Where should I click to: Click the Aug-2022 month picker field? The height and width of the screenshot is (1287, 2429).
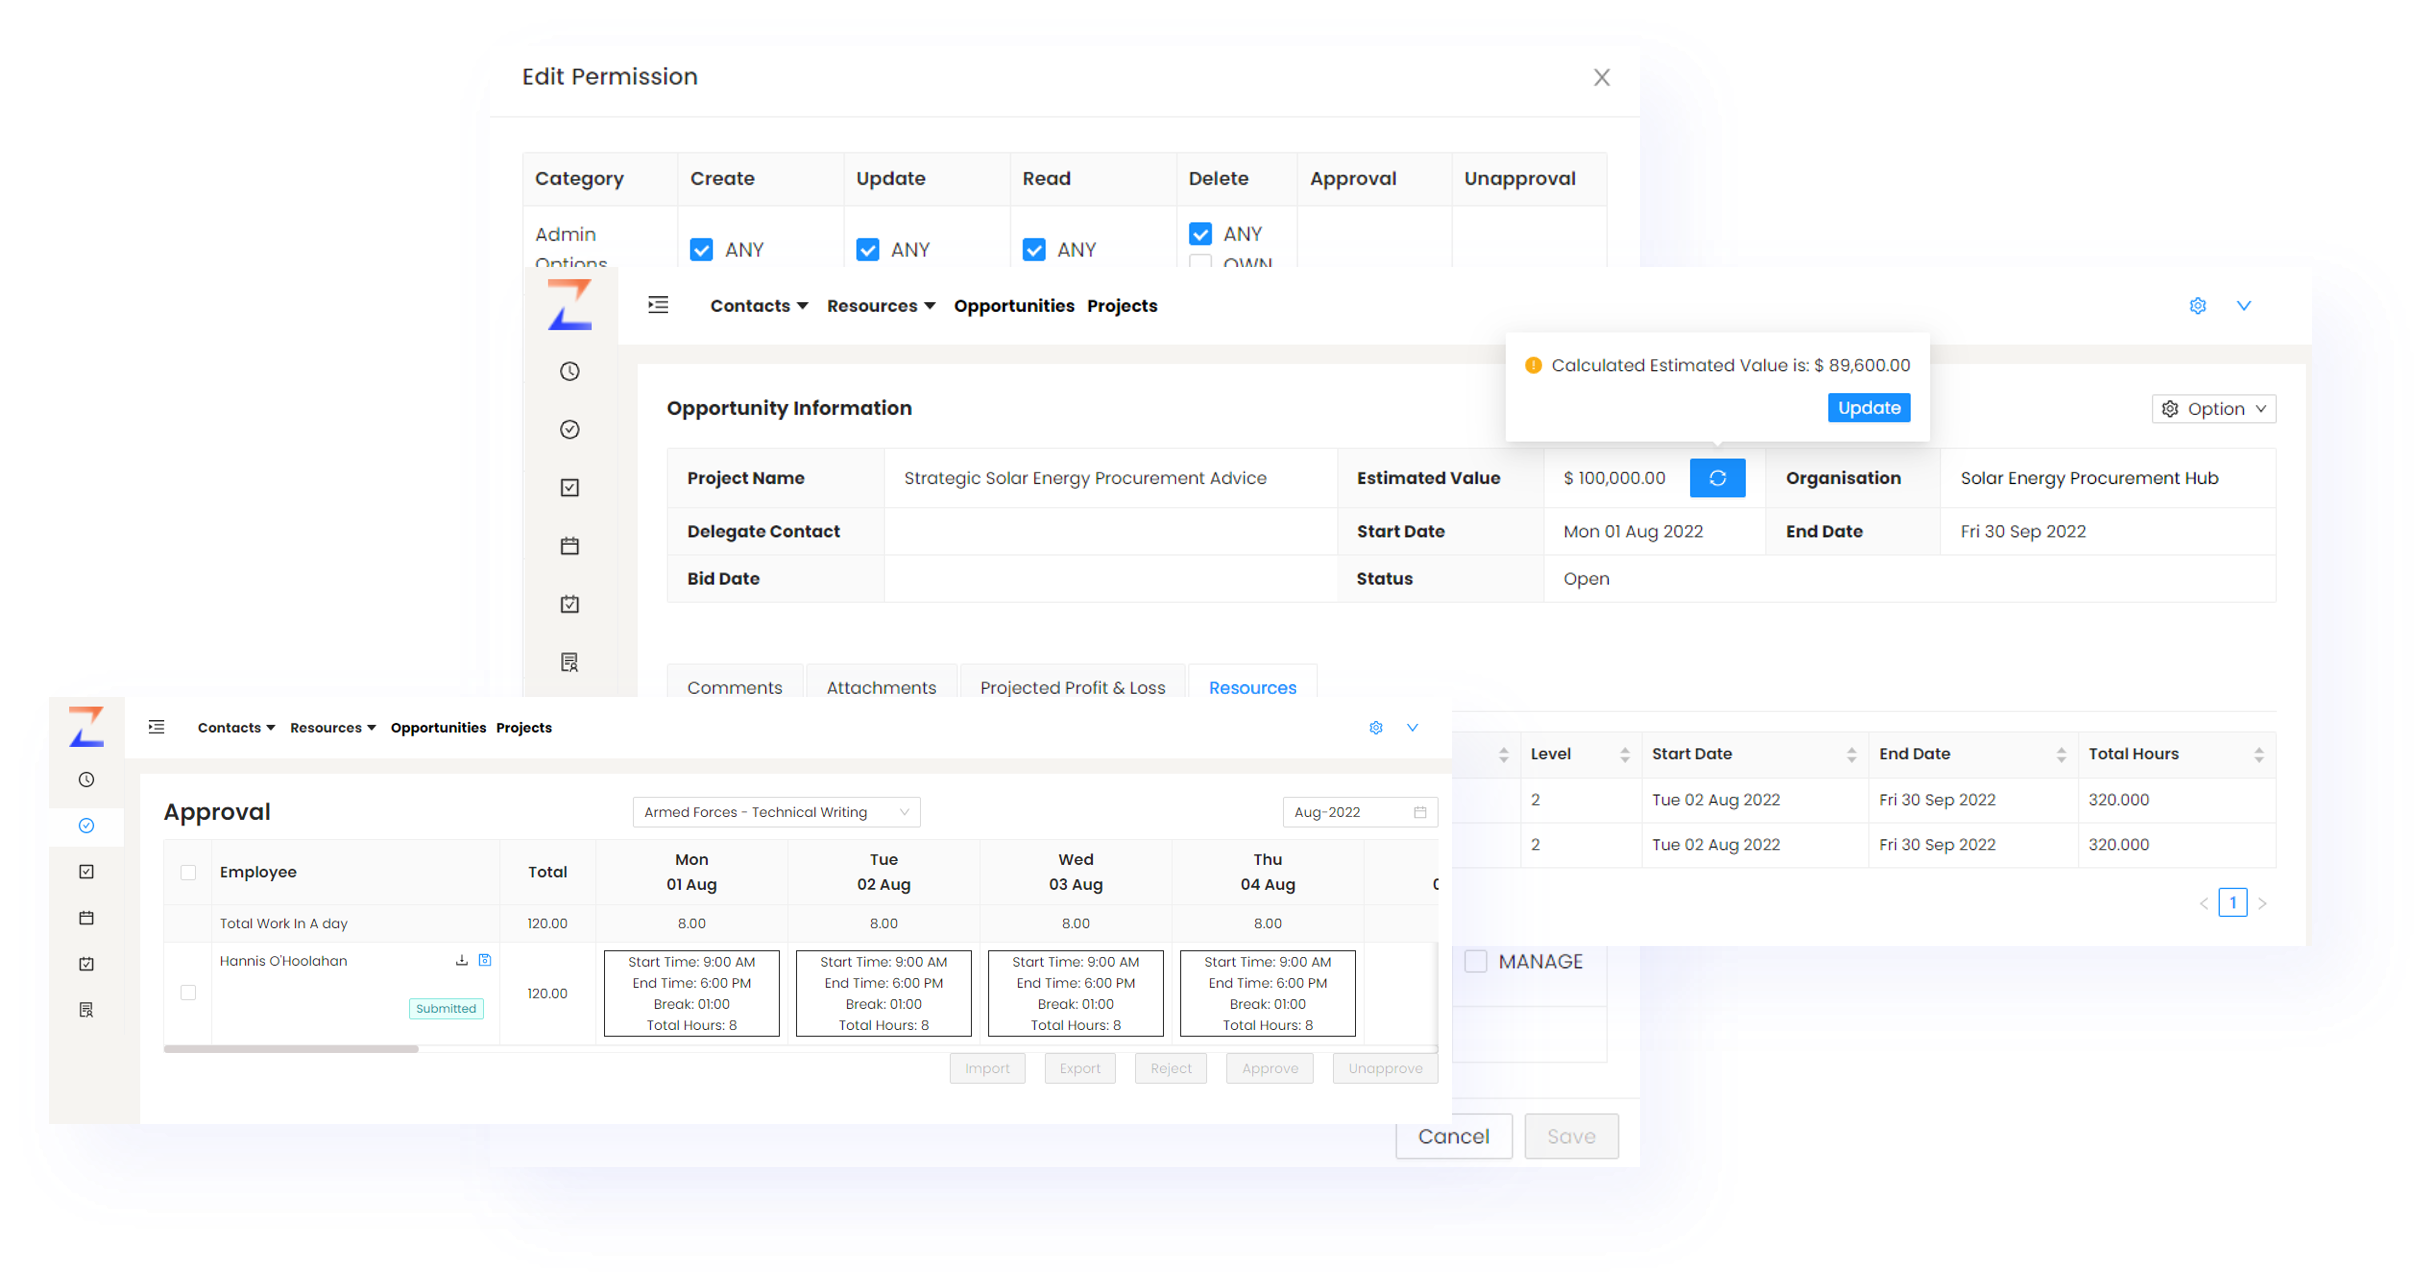1359,812
